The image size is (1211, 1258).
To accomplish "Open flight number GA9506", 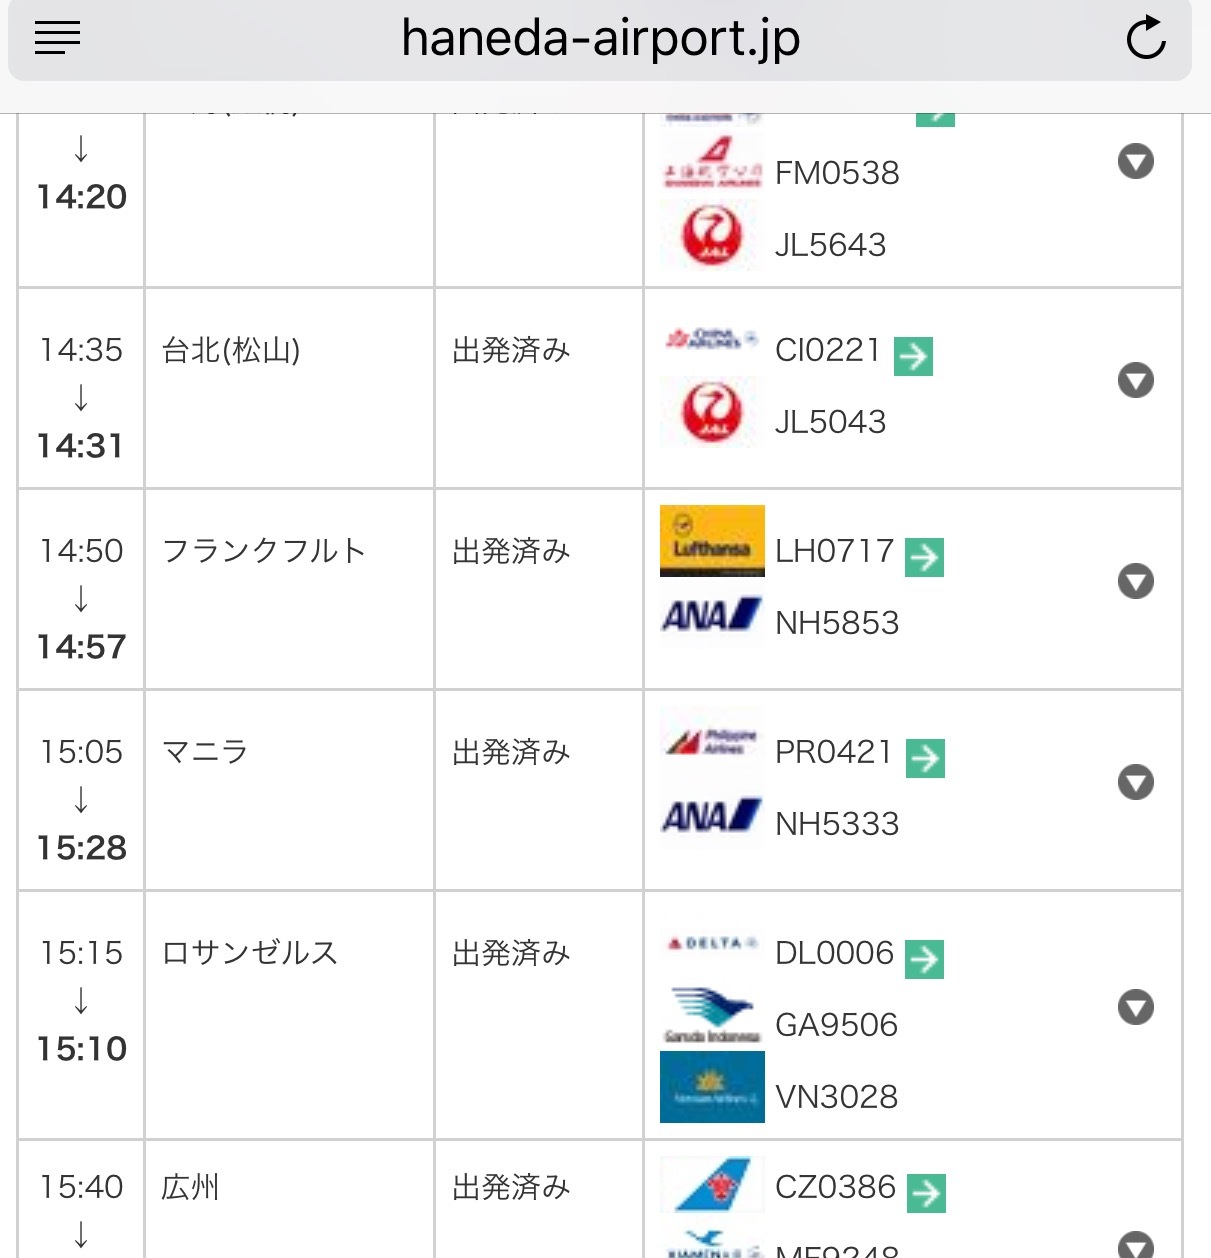I will 836,1025.
